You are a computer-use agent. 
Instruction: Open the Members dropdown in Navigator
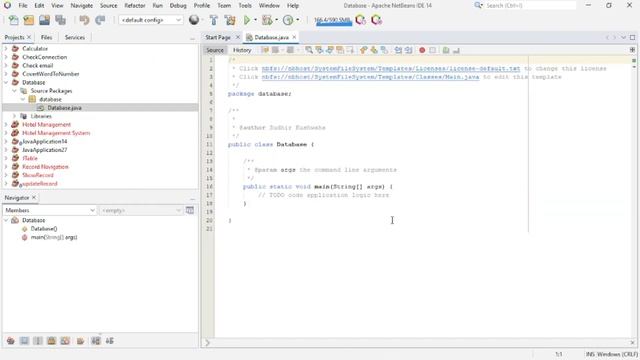tap(49, 210)
